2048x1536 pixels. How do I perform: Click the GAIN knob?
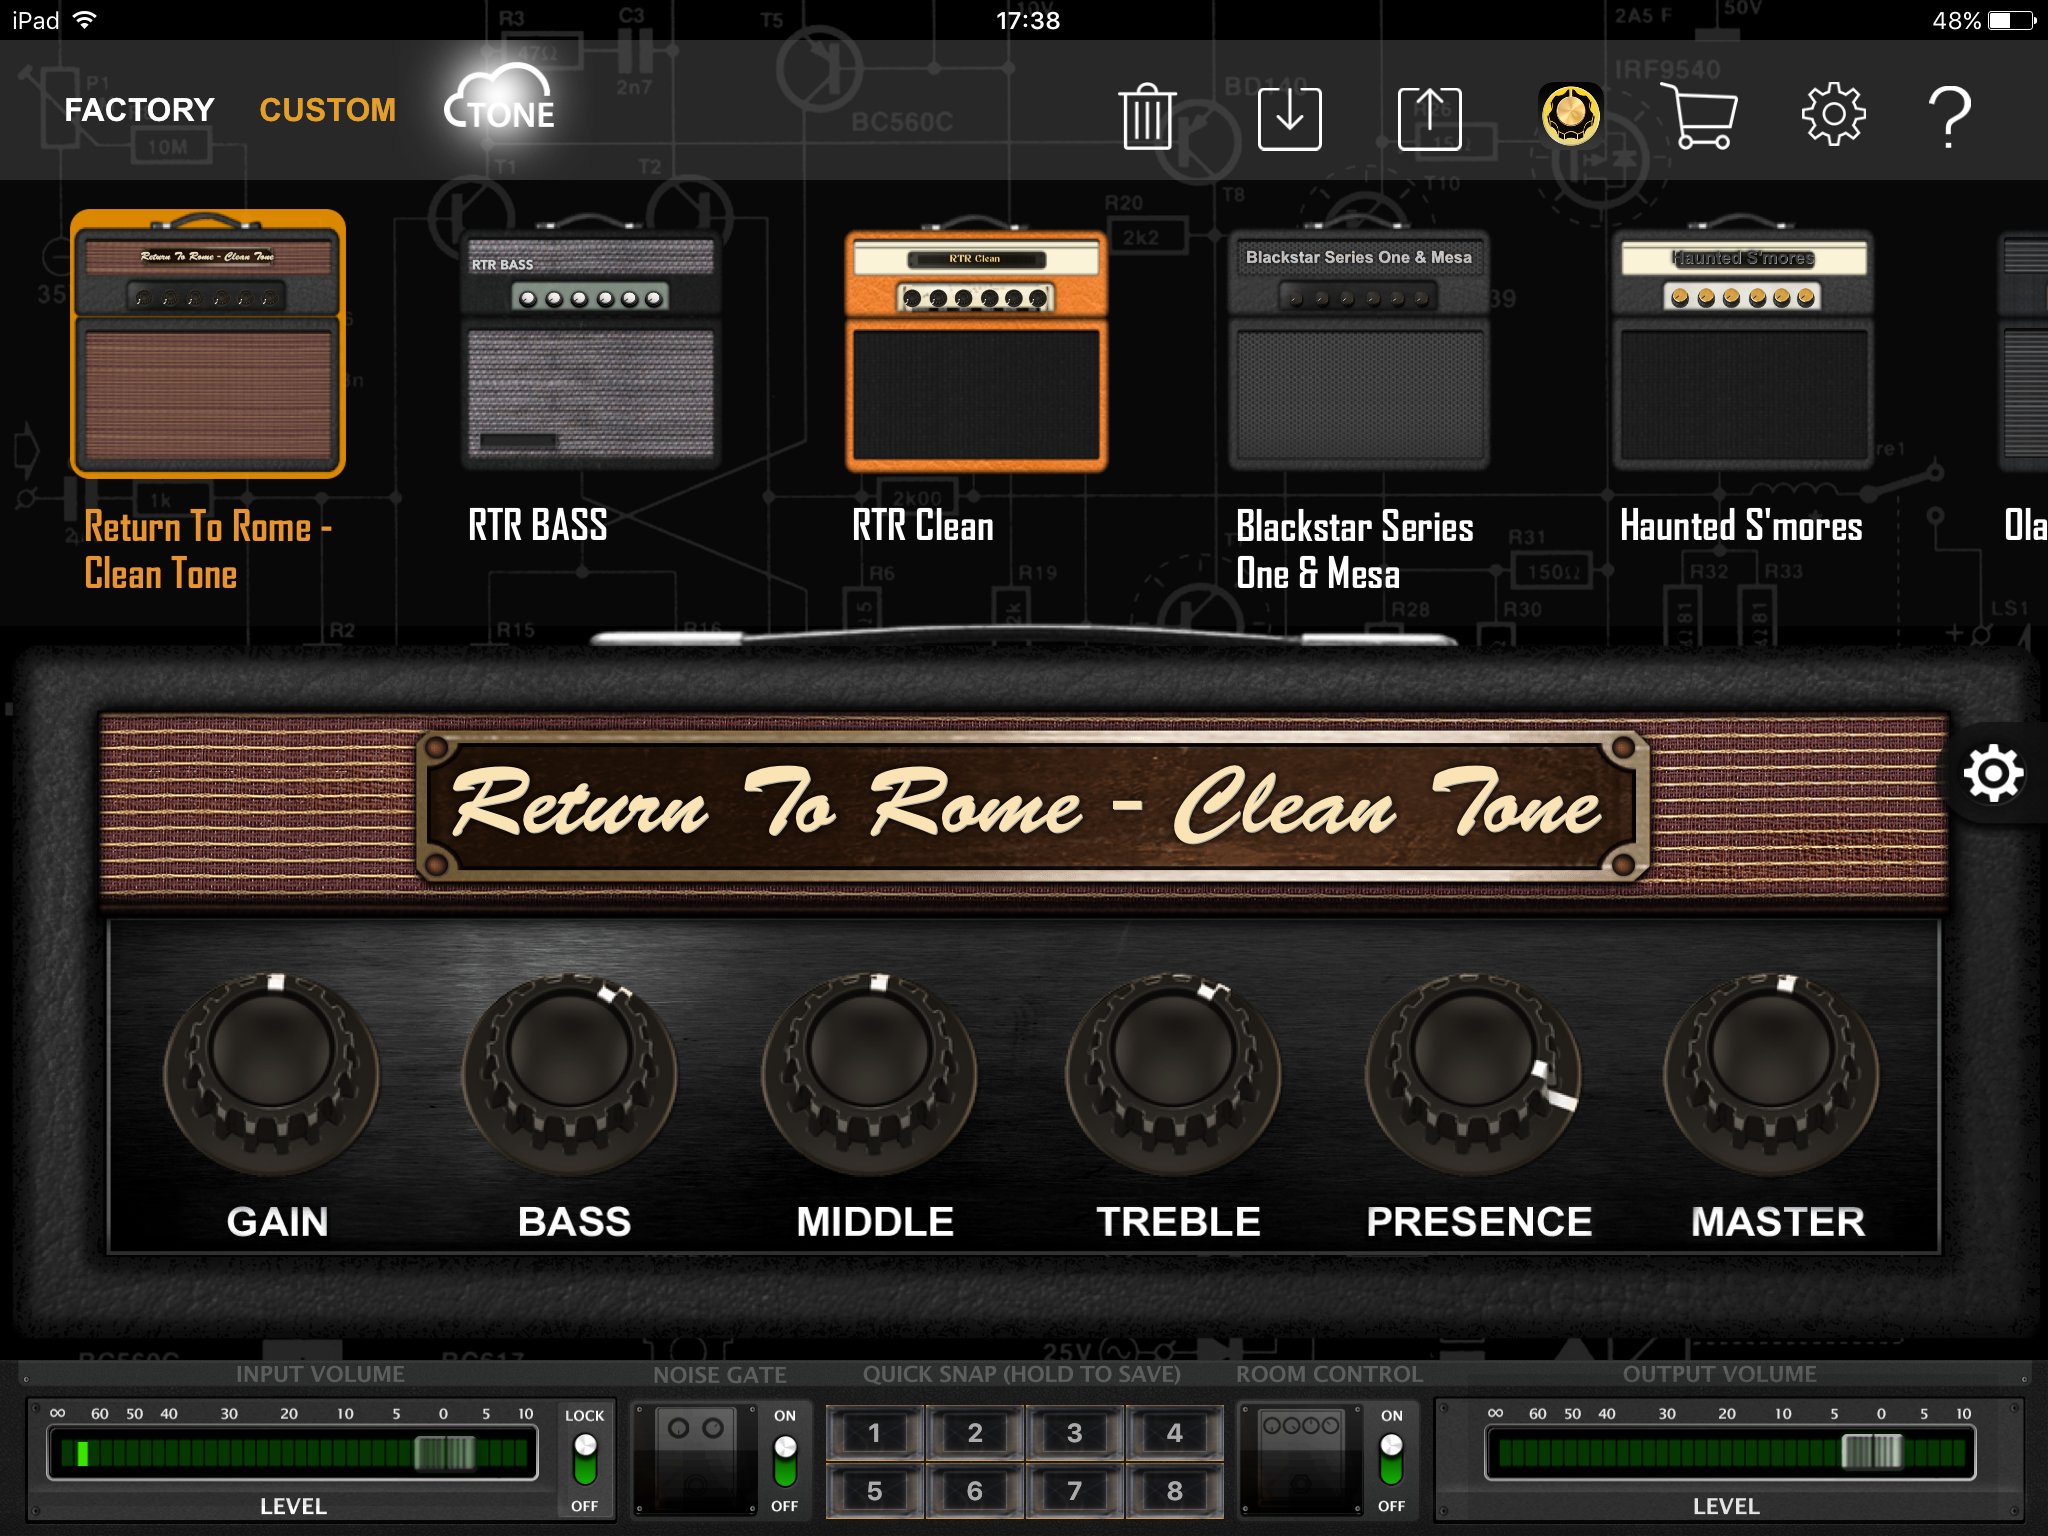[x=272, y=1072]
